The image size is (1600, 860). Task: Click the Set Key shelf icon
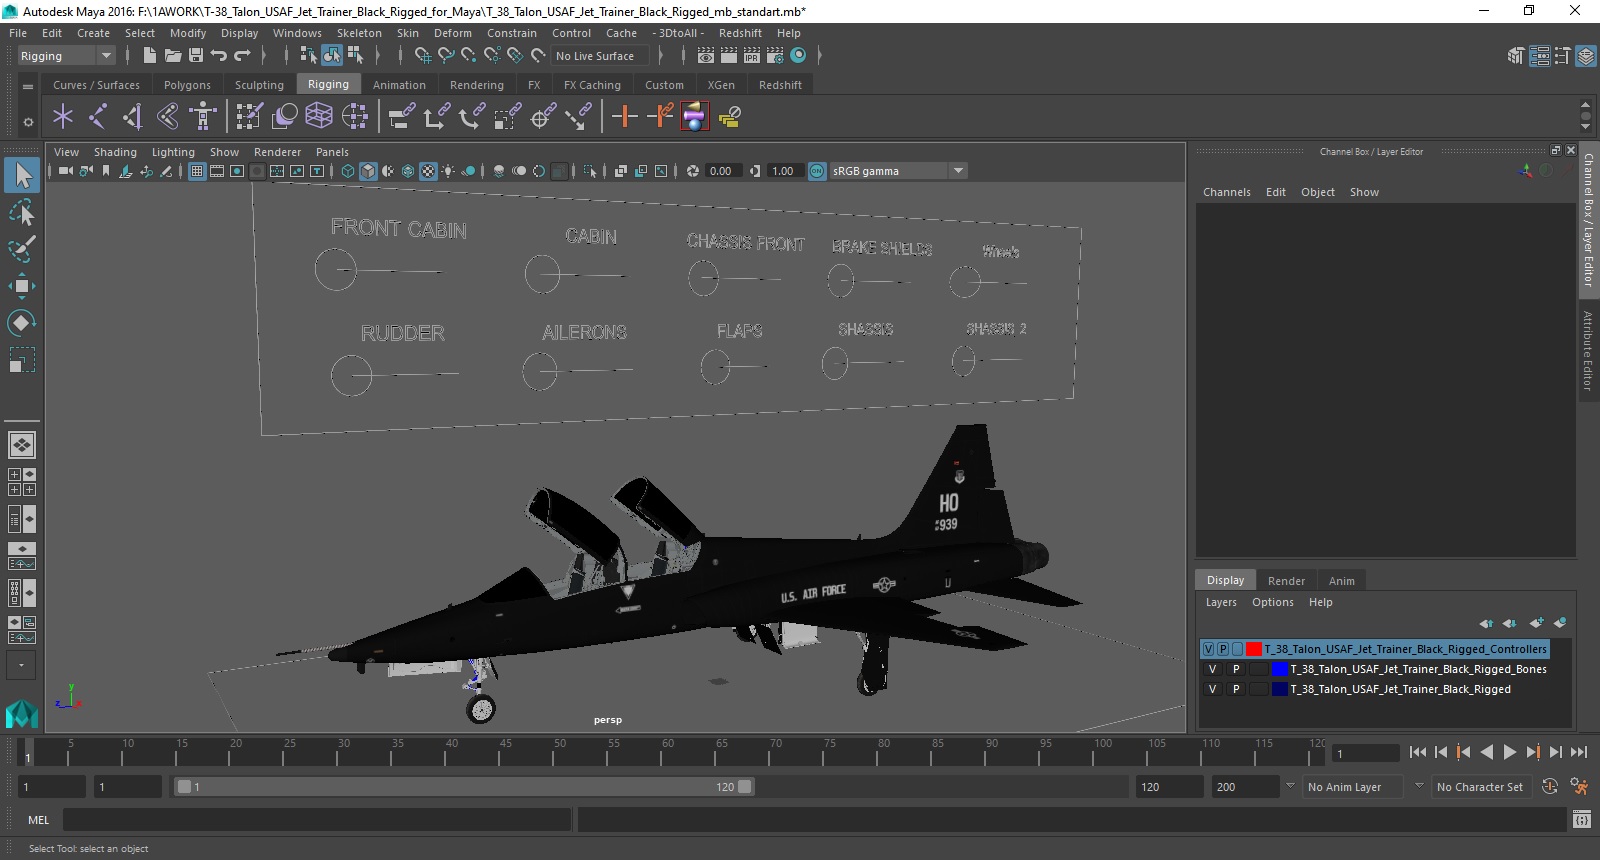tap(625, 117)
